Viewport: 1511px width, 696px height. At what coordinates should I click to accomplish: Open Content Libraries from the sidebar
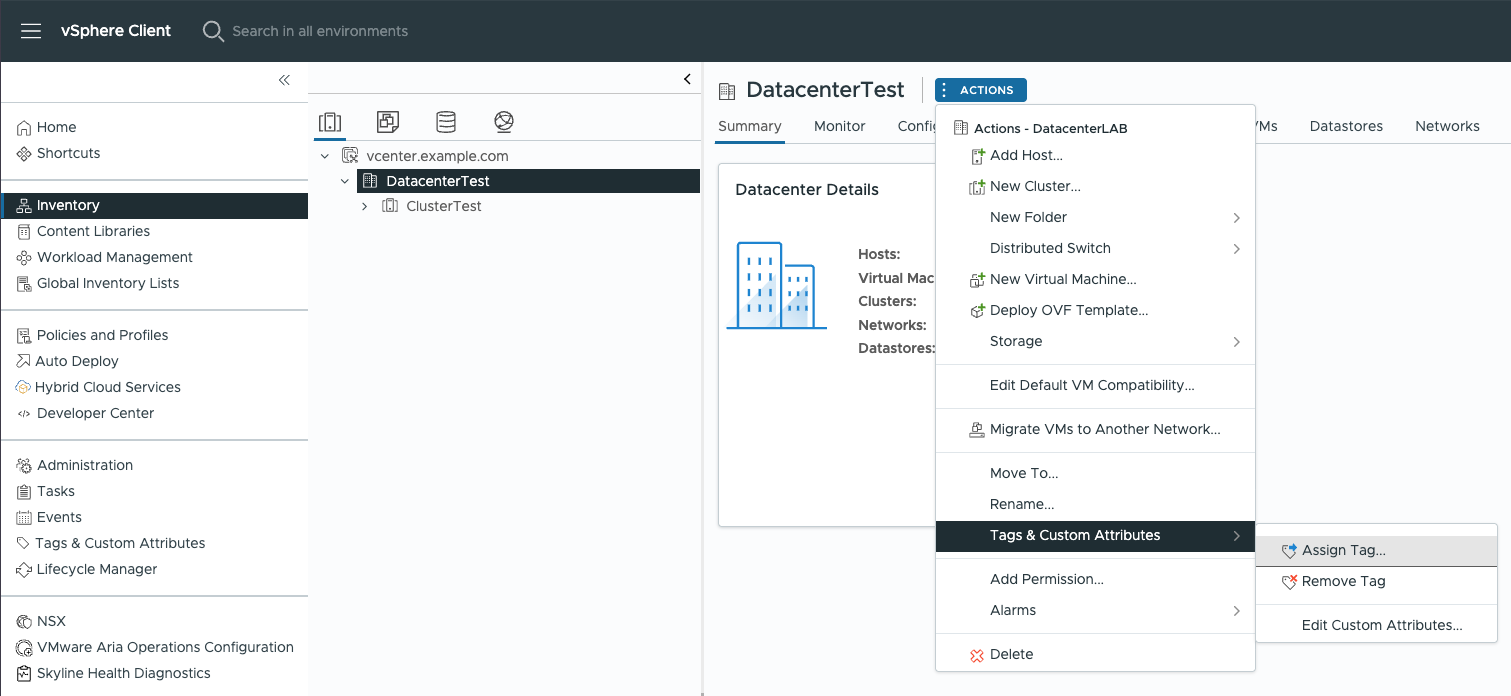tap(93, 231)
